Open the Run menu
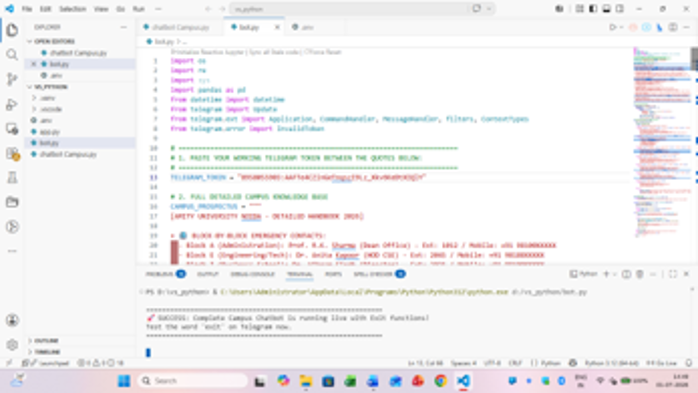The height and width of the screenshot is (393, 698). [139, 8]
